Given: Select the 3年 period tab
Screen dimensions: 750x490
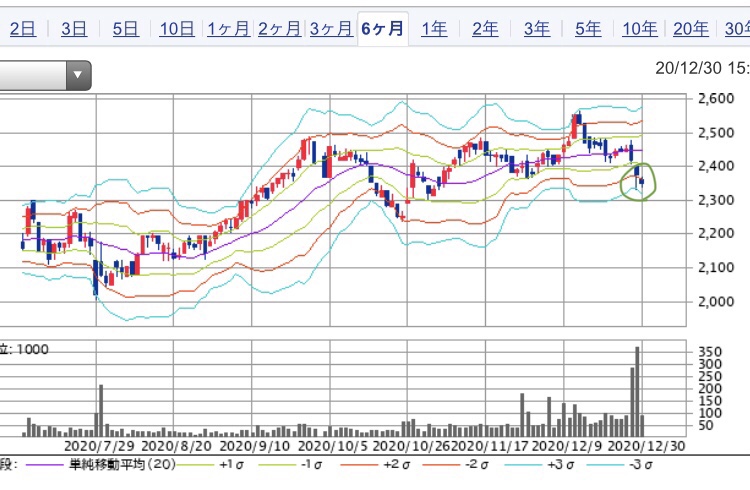Looking at the screenshot, I should (537, 28).
